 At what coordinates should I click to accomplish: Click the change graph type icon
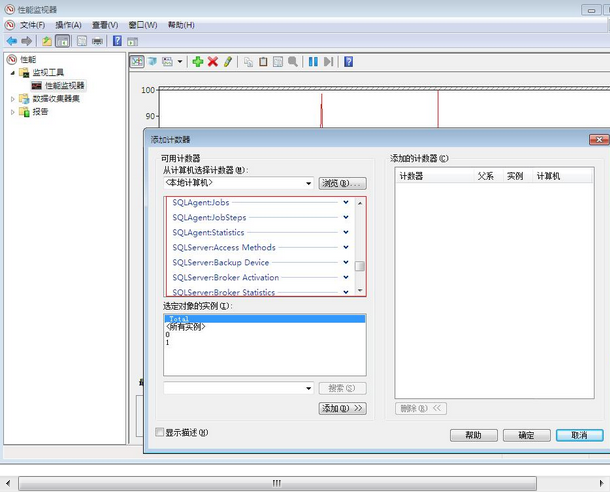(x=168, y=61)
